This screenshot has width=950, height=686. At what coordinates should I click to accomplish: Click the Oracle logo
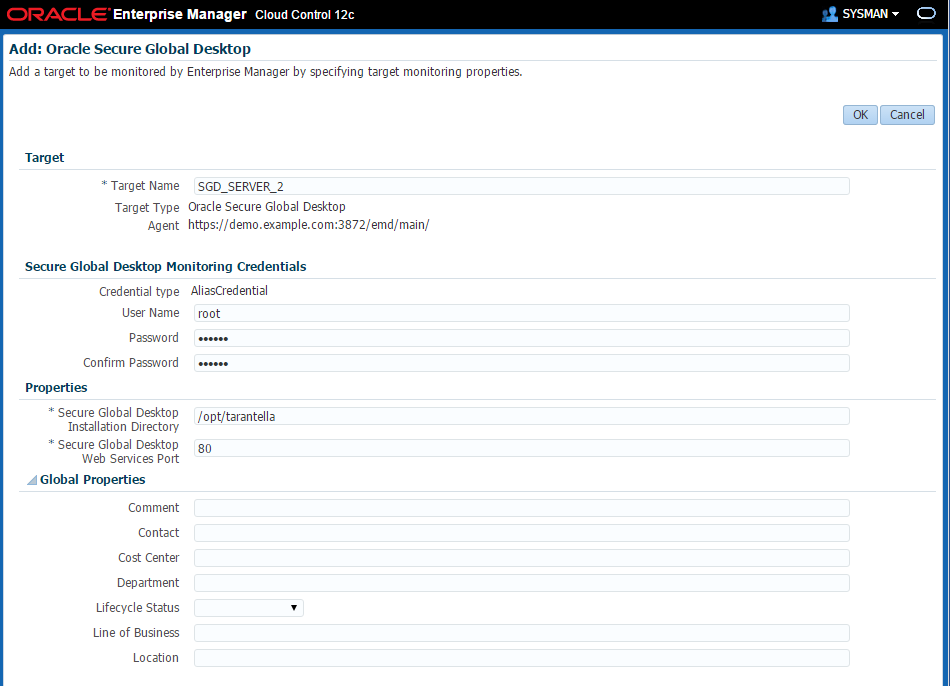(x=58, y=14)
